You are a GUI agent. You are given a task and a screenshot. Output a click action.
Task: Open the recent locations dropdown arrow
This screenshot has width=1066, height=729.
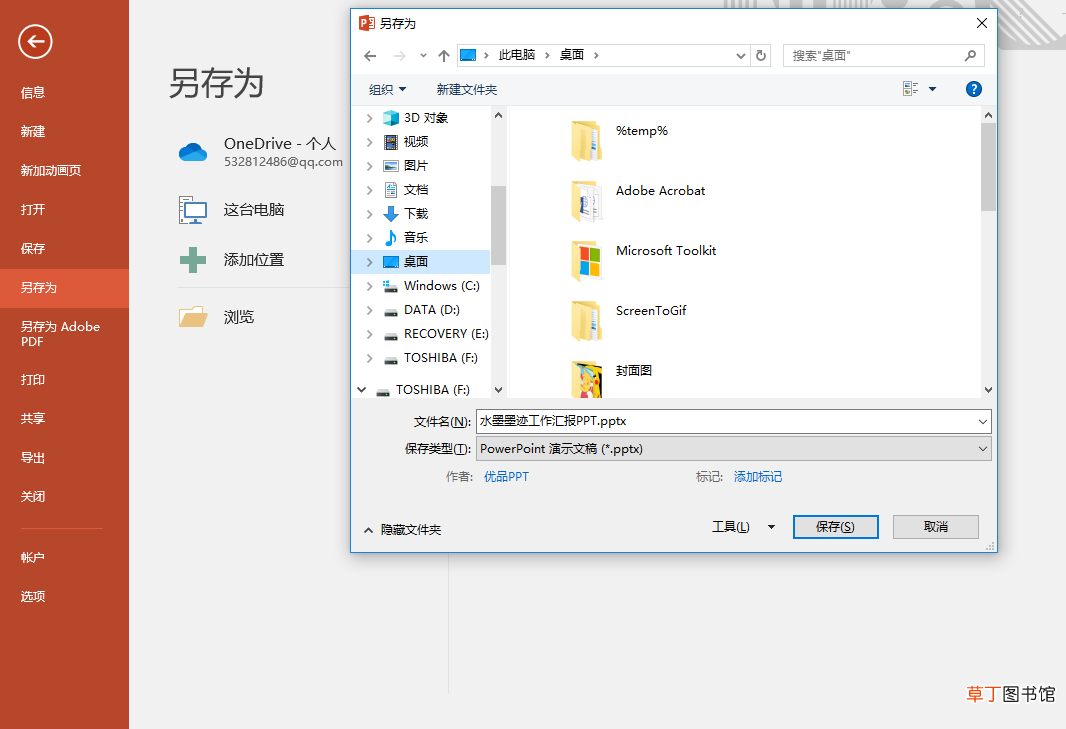pos(423,56)
